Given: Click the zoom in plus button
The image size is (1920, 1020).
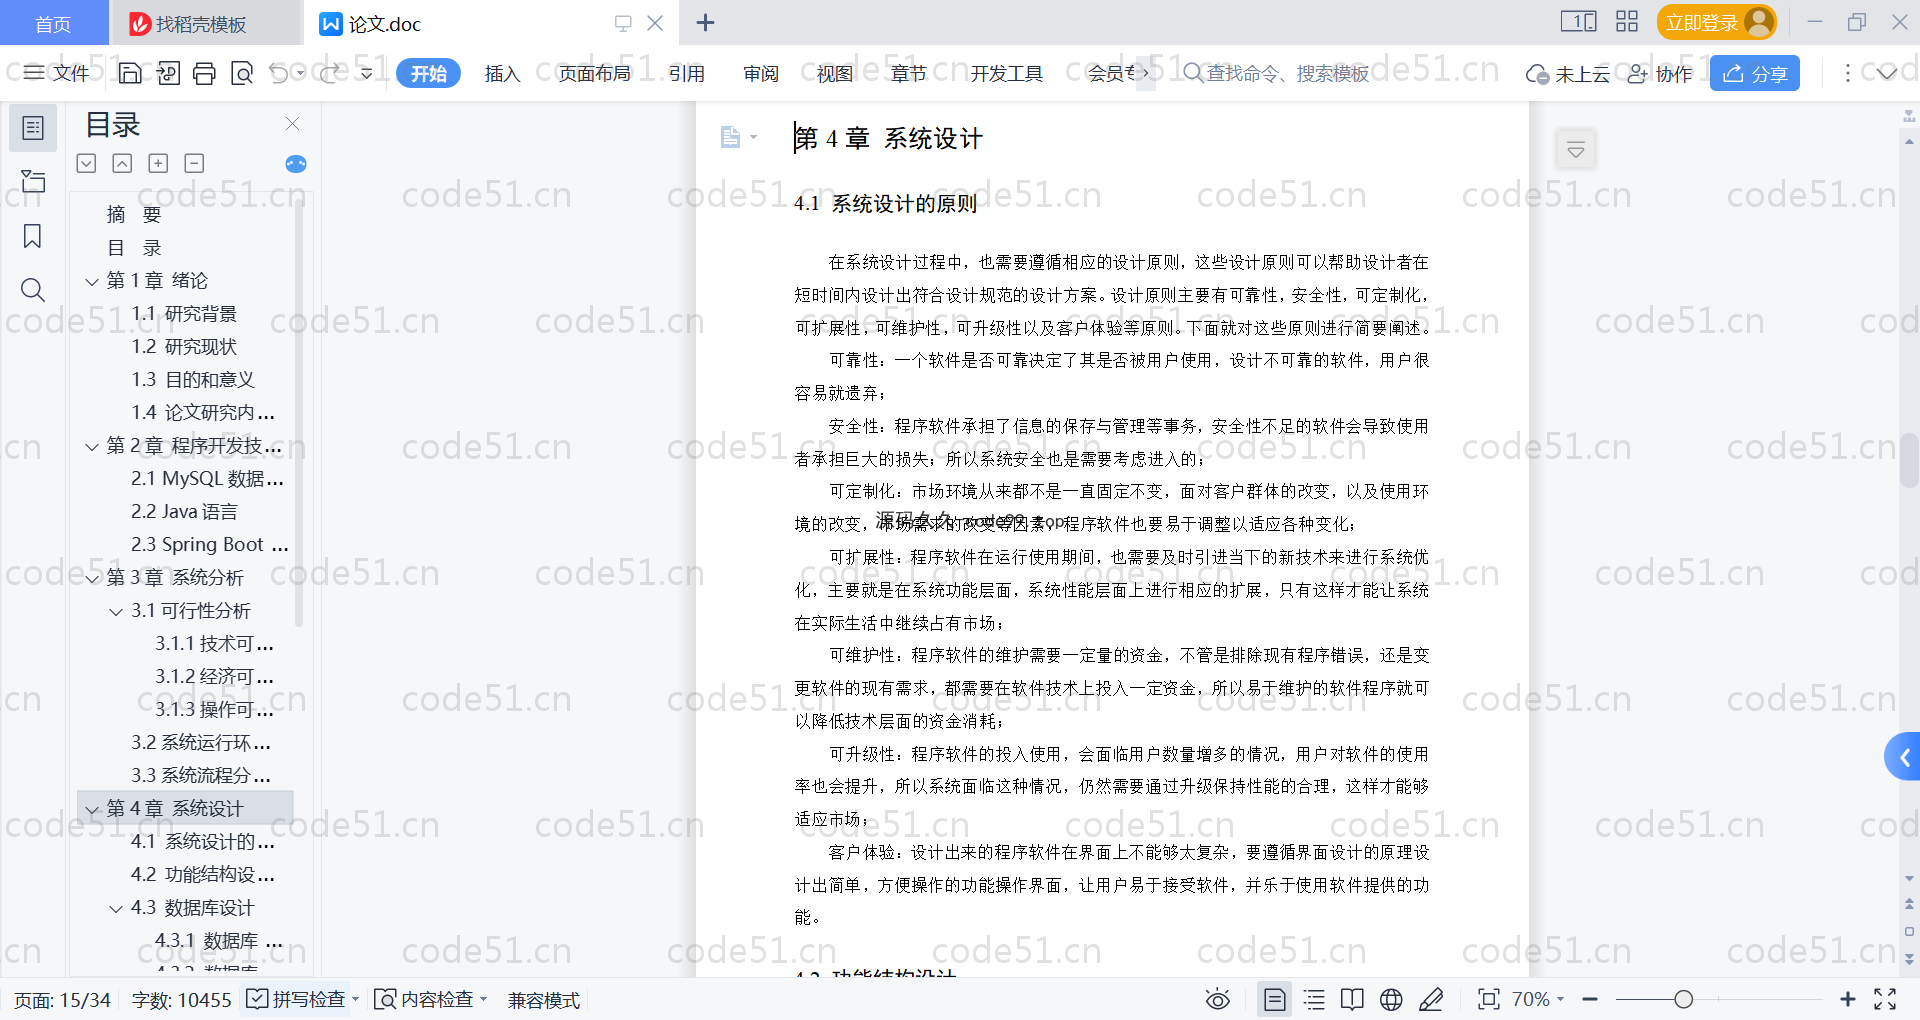Looking at the screenshot, I should 1848,999.
